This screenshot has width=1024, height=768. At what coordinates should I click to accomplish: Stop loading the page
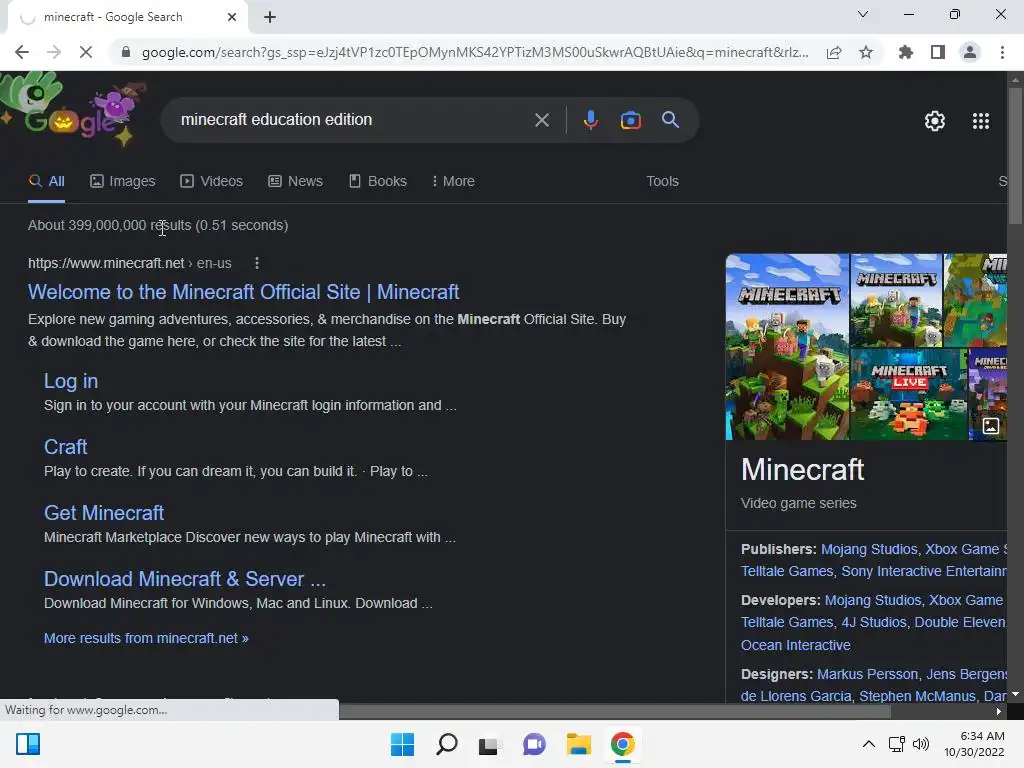[86, 52]
